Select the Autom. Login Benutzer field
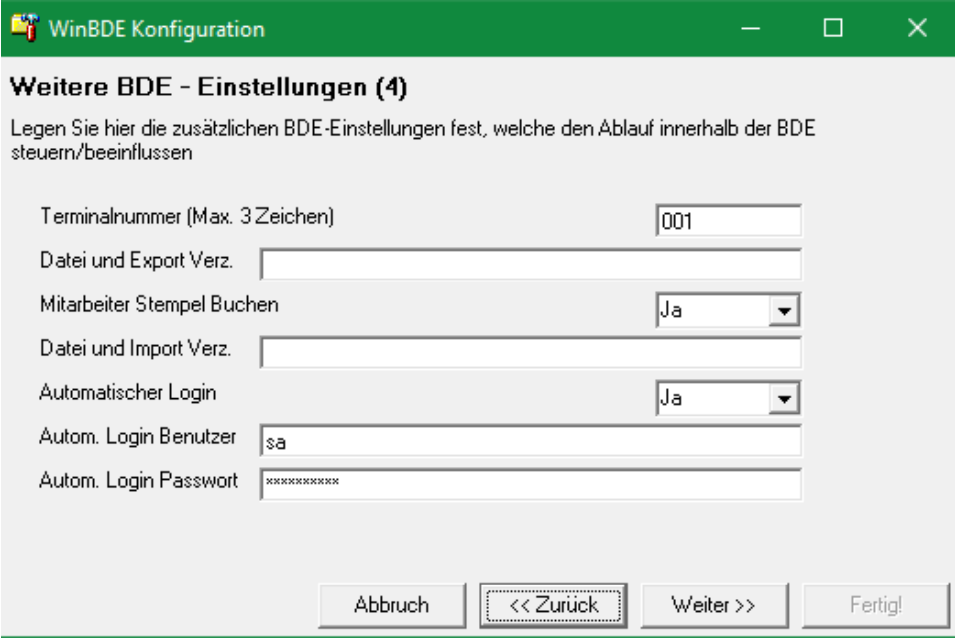The image size is (955, 638). point(530,441)
